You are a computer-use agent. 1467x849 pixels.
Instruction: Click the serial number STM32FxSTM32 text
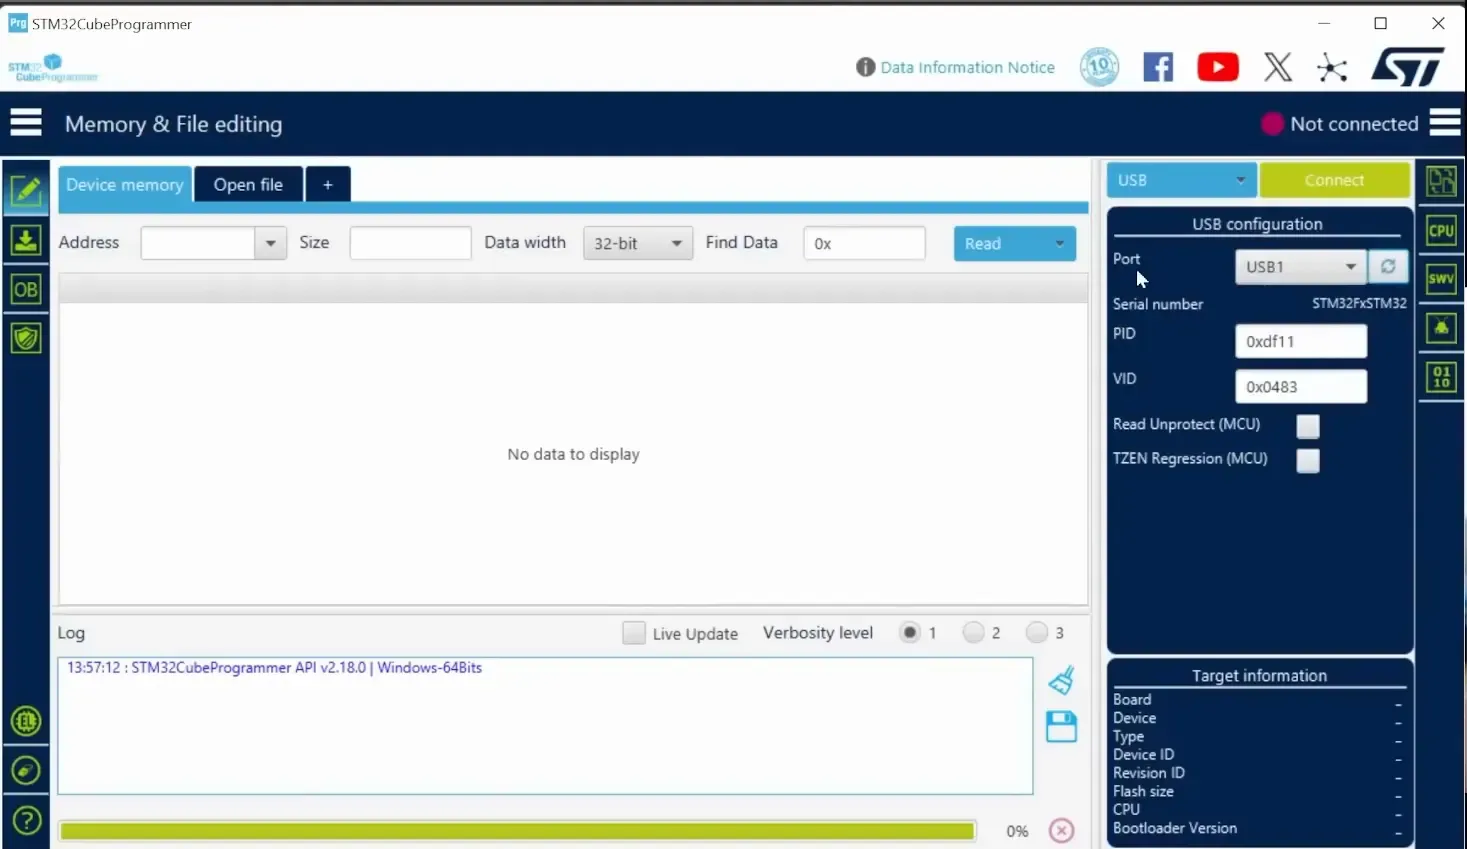coord(1359,303)
